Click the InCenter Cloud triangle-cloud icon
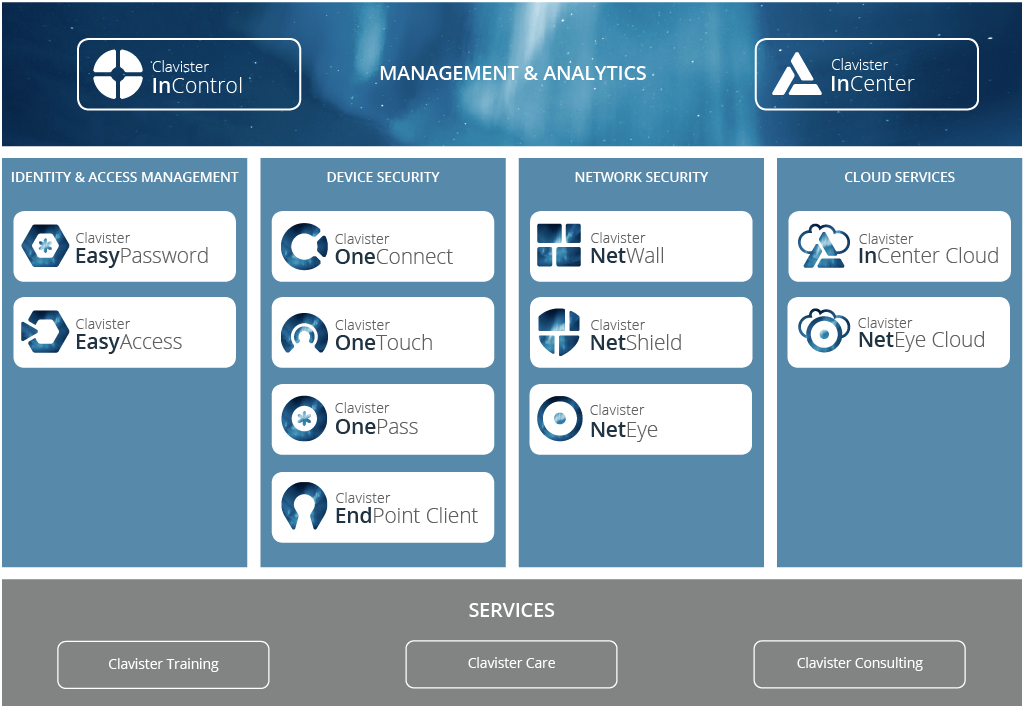Screen dimensions: 1024x706 point(824,246)
